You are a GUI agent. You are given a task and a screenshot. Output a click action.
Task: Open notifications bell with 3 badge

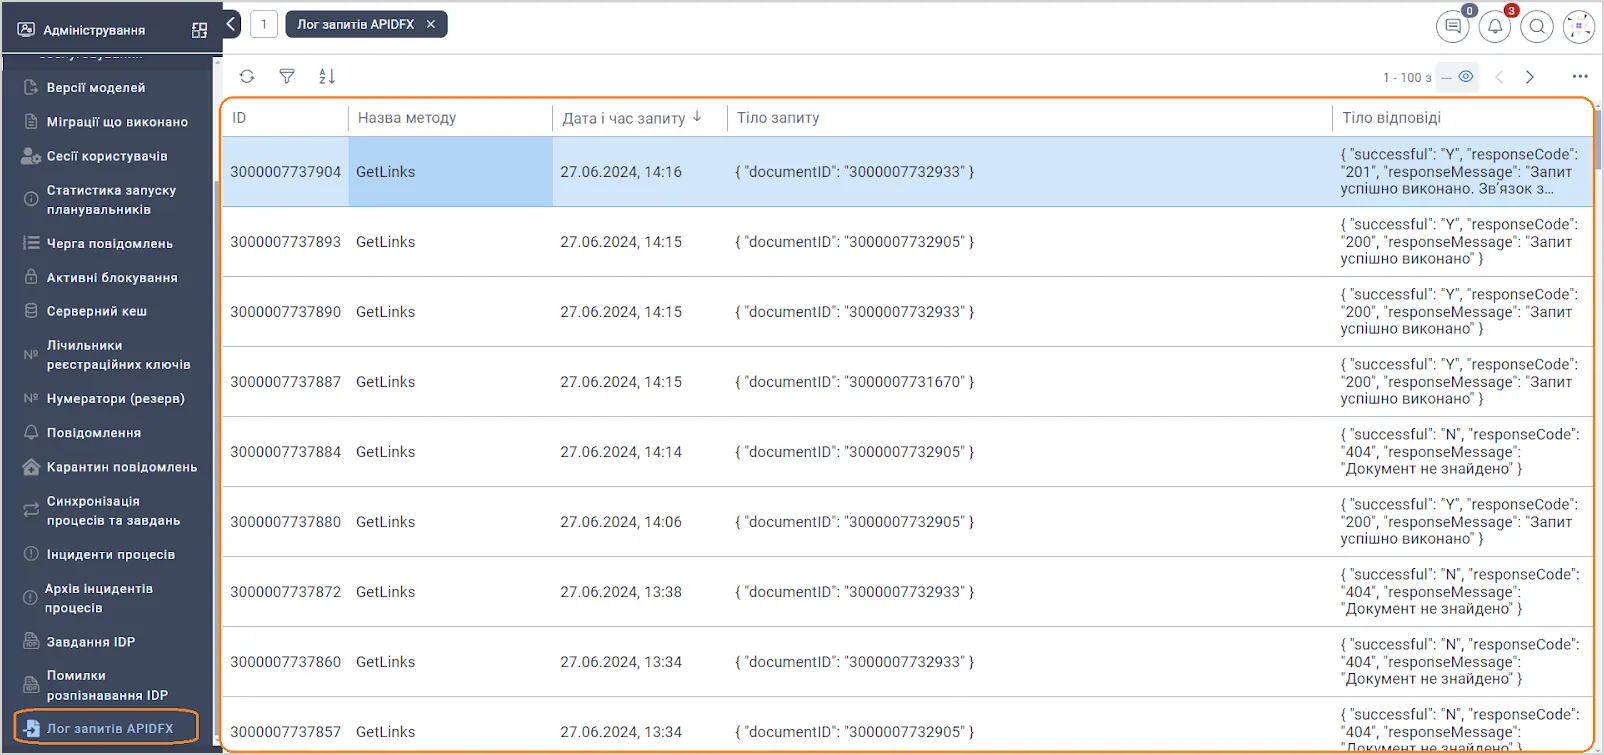pos(1495,27)
